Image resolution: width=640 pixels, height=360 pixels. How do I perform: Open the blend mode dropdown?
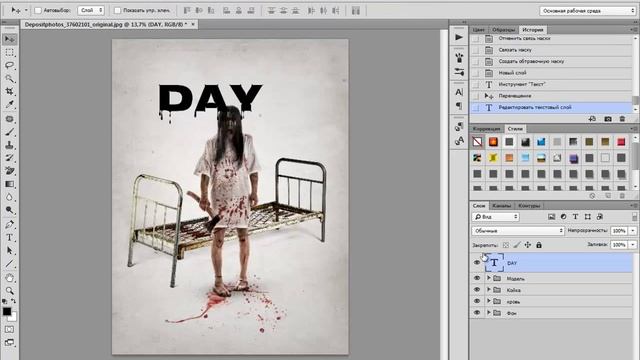(x=518, y=231)
